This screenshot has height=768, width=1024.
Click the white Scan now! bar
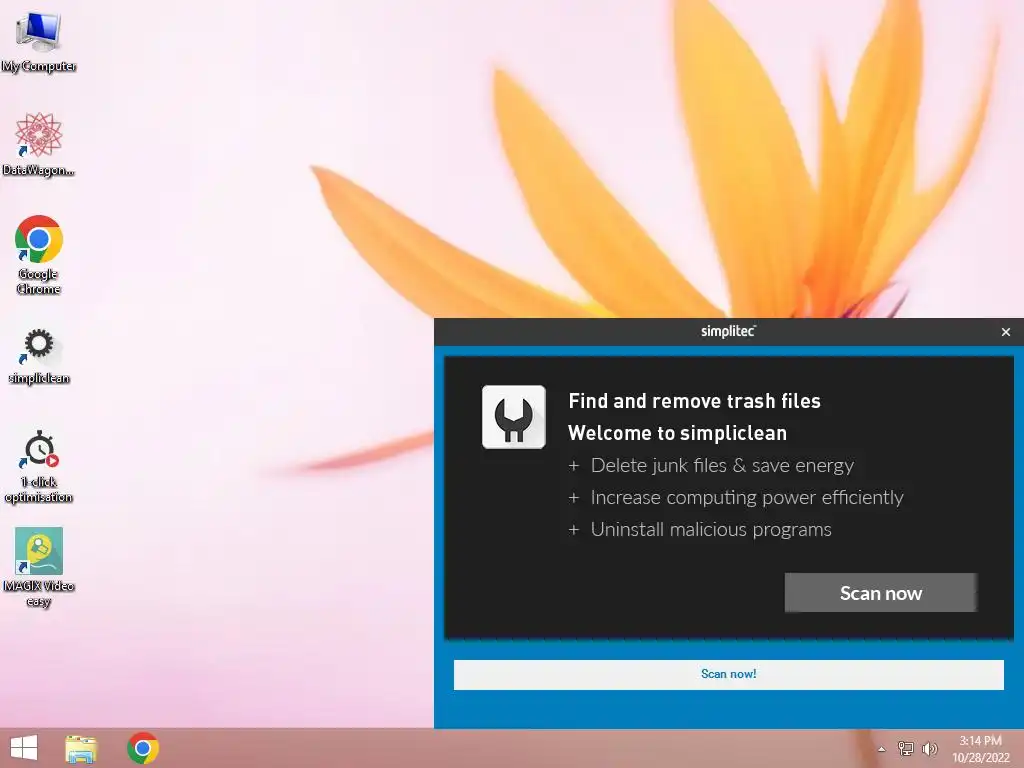click(x=728, y=674)
